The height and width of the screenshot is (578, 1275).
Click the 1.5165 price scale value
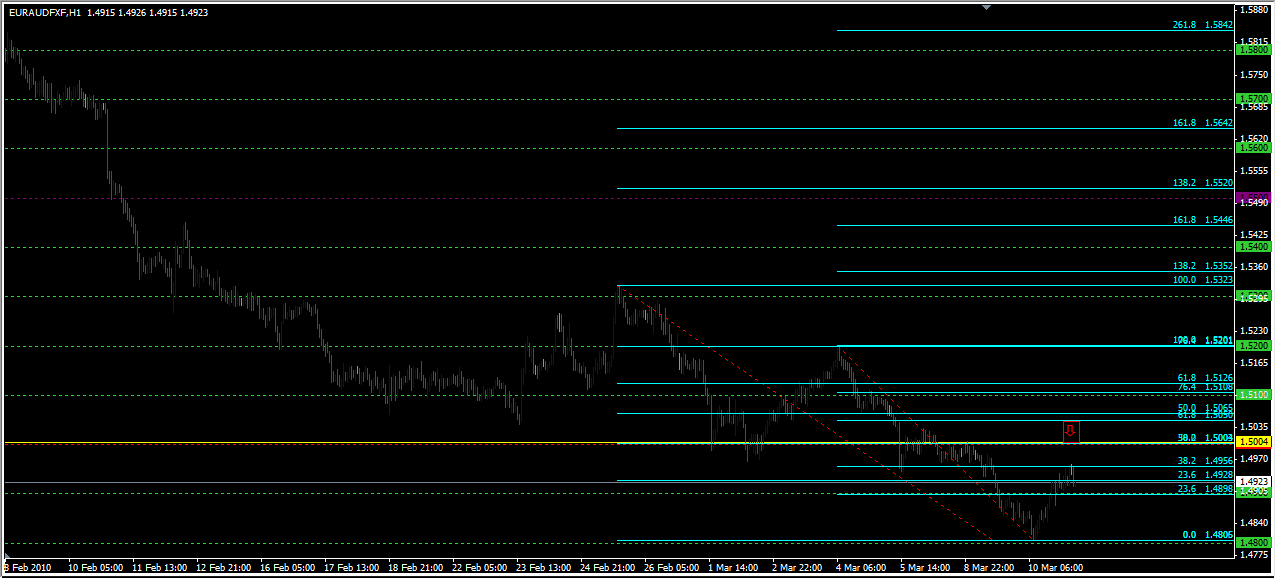coord(1253,363)
